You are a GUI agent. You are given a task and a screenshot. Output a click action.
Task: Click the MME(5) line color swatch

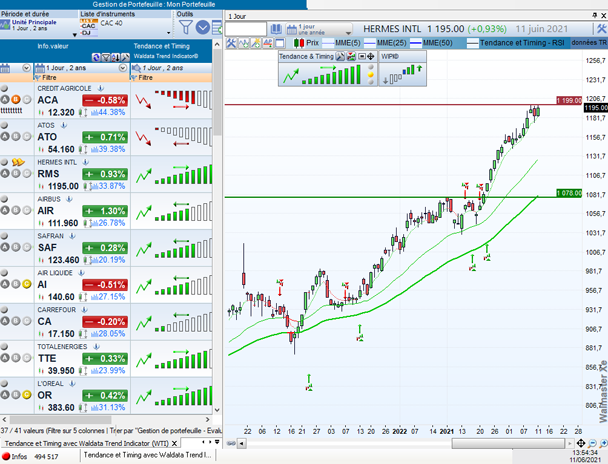(x=328, y=43)
